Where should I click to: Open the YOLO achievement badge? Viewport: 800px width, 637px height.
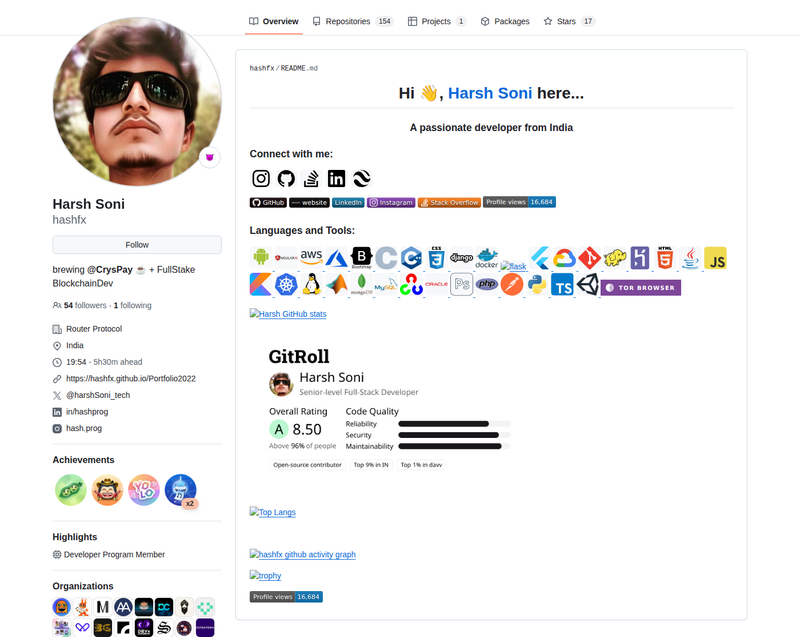[144, 490]
